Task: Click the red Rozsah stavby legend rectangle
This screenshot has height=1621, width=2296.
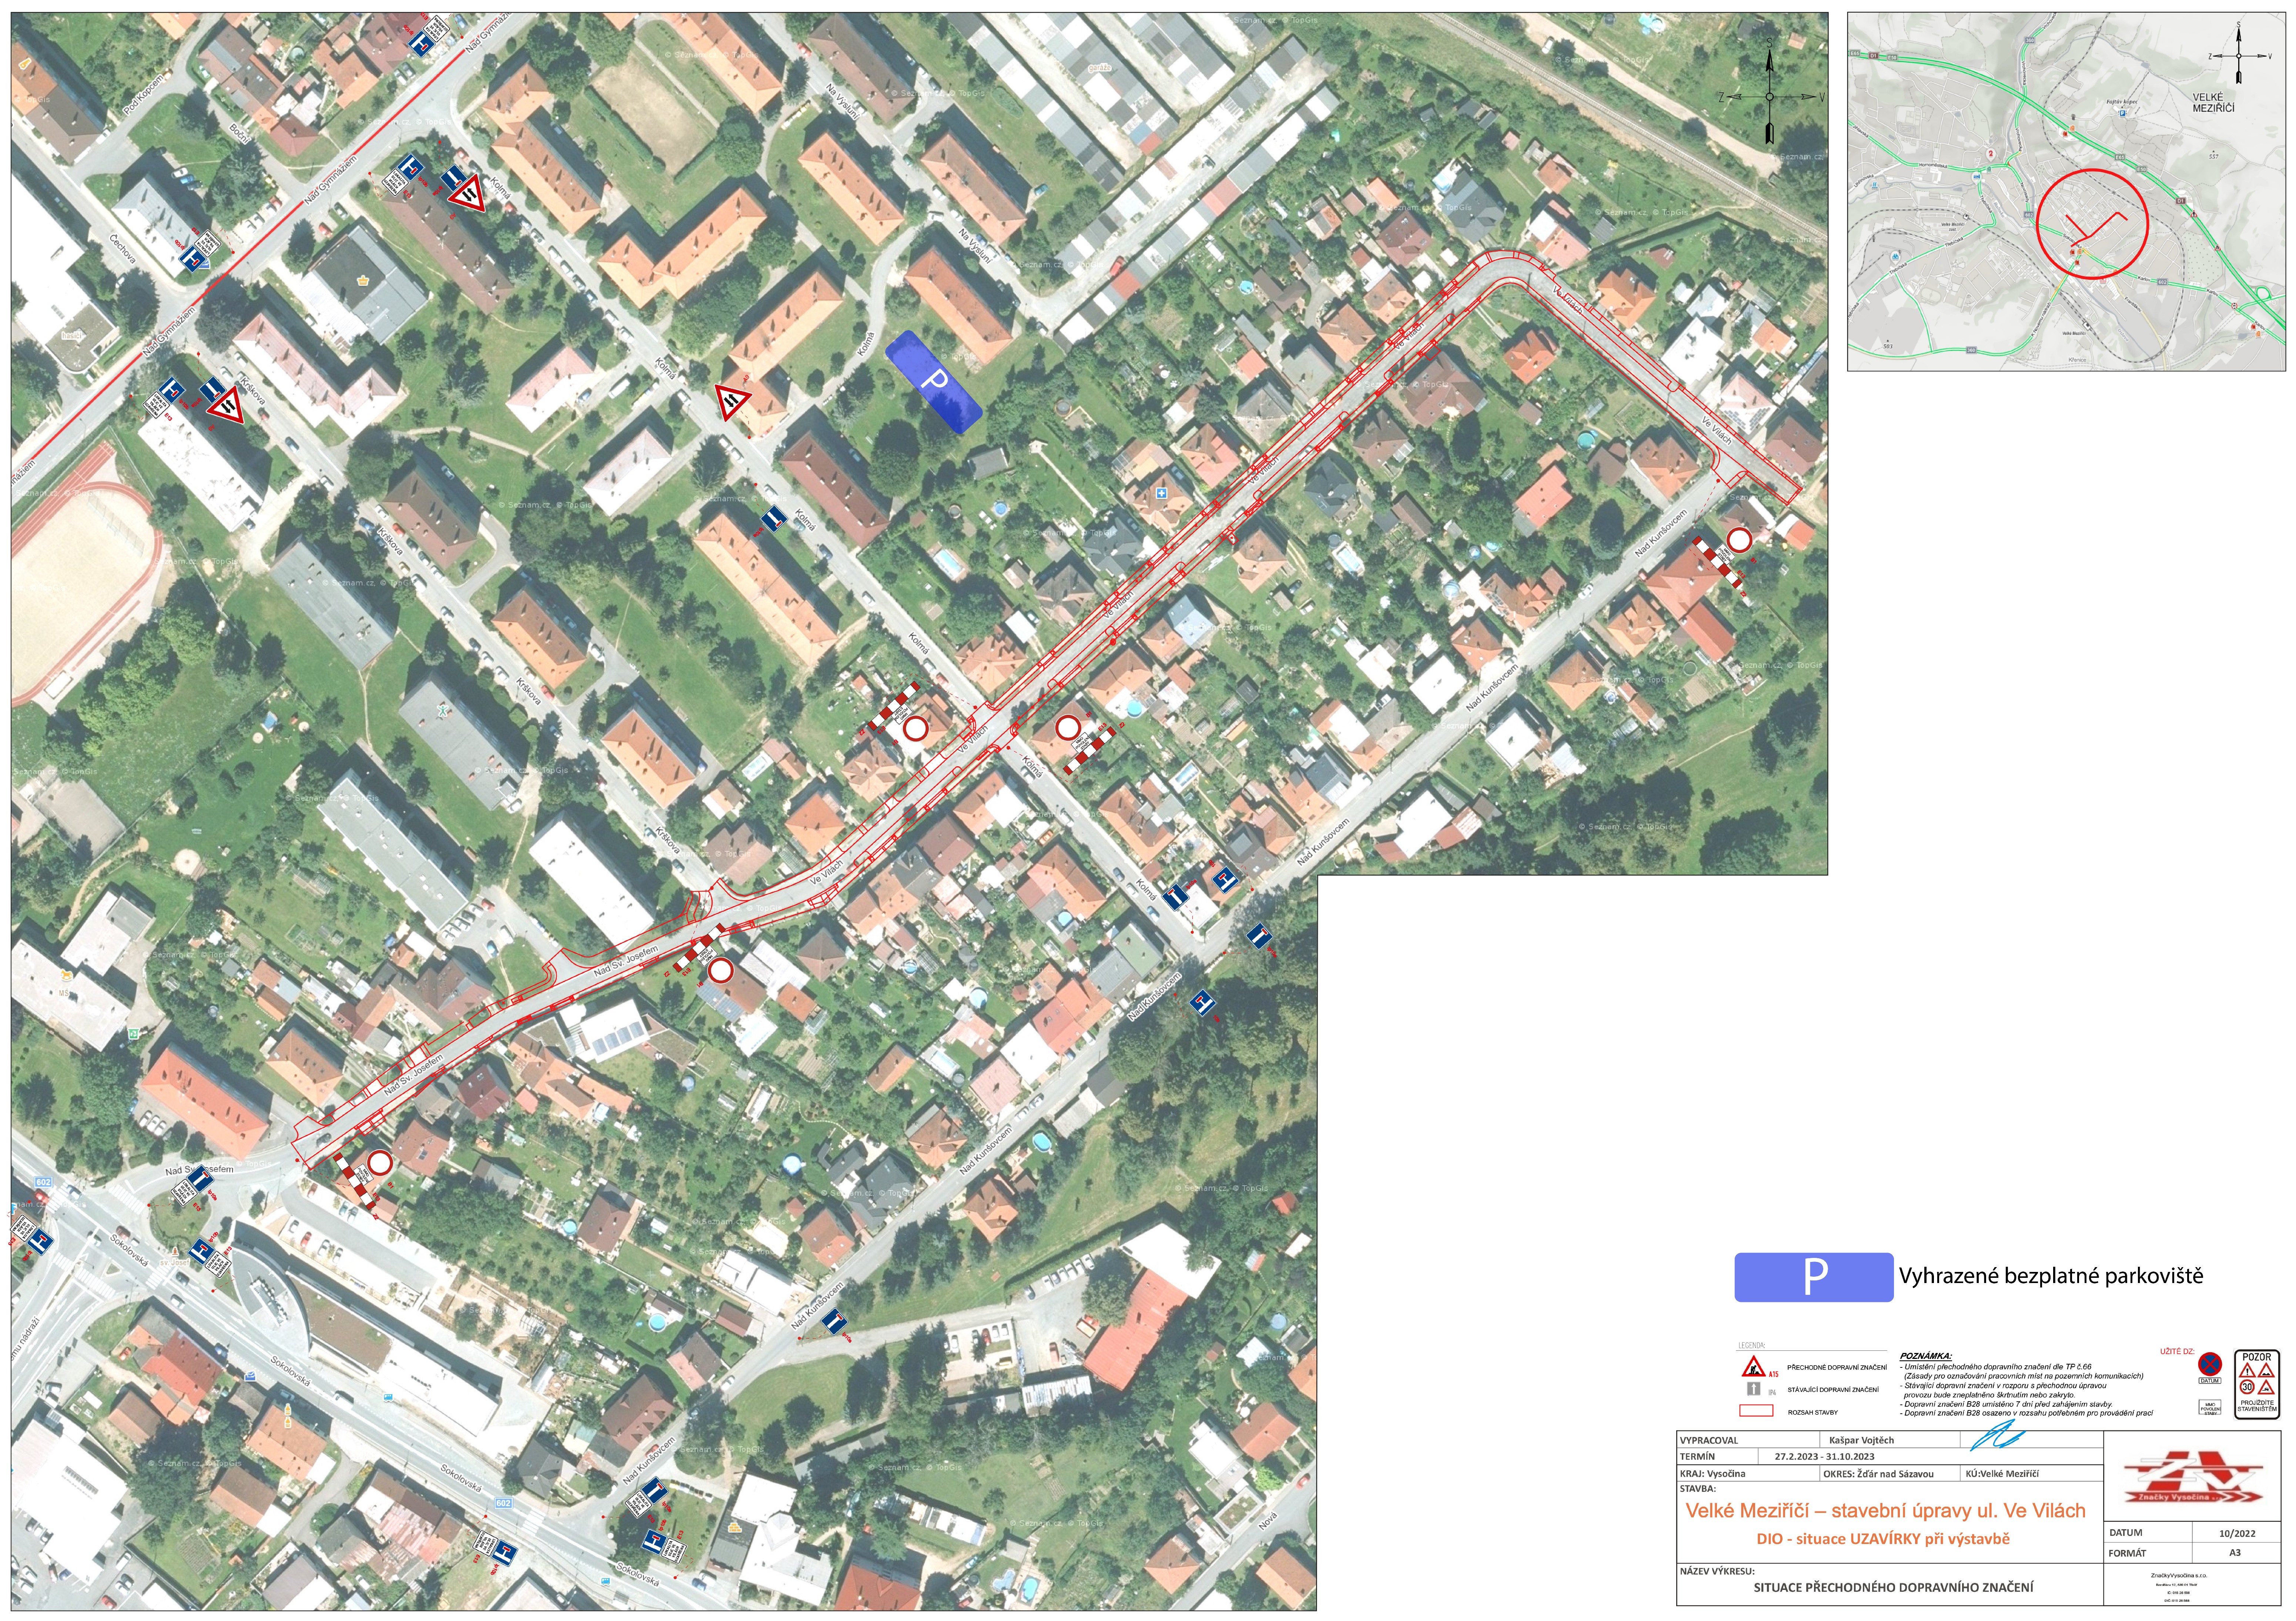Action: [x=1757, y=1411]
